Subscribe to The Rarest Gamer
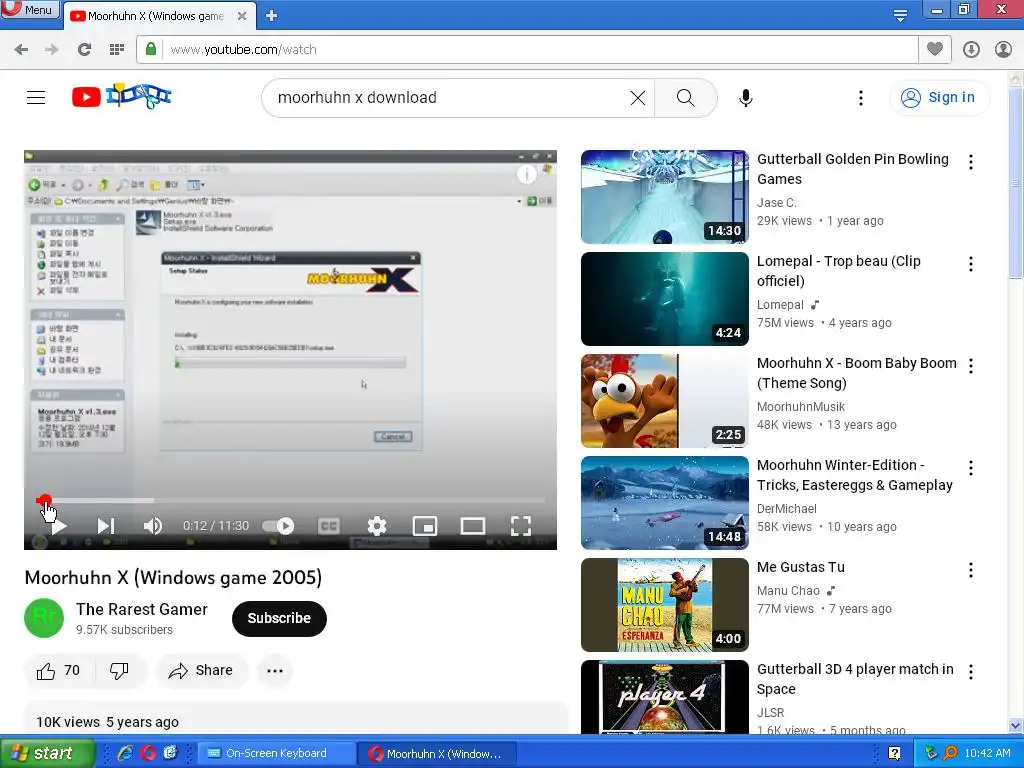This screenshot has width=1024, height=768. pos(279,618)
